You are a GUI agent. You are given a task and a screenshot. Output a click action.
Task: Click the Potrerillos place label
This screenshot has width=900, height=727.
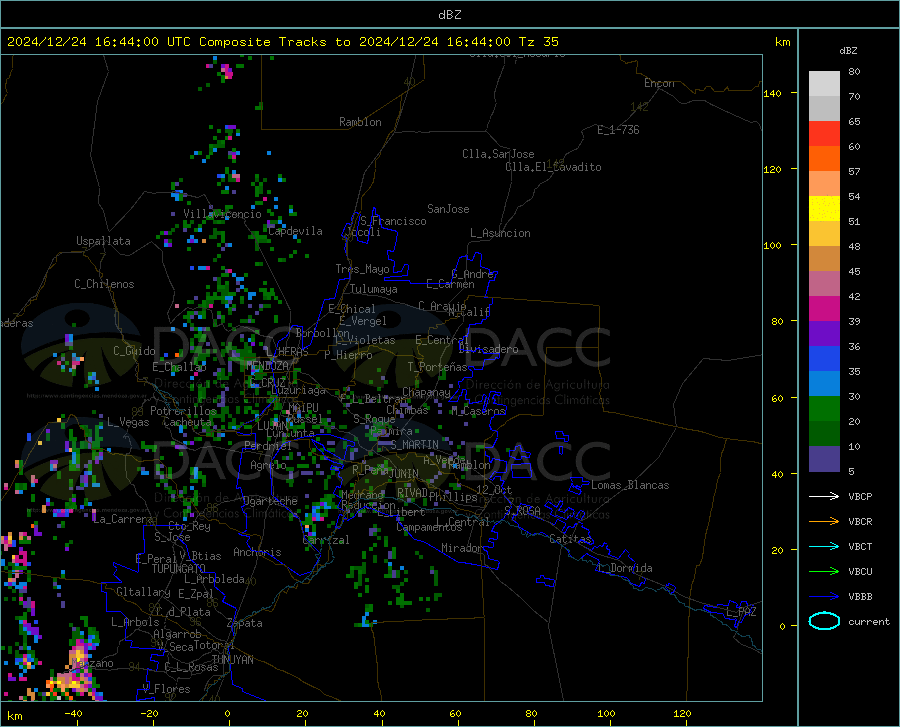184,411
